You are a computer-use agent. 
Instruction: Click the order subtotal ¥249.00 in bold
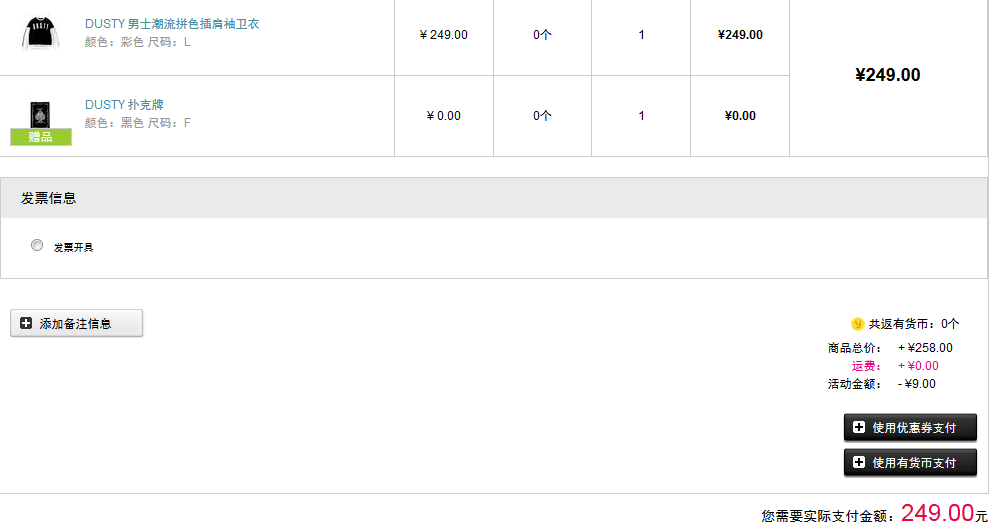point(887,75)
